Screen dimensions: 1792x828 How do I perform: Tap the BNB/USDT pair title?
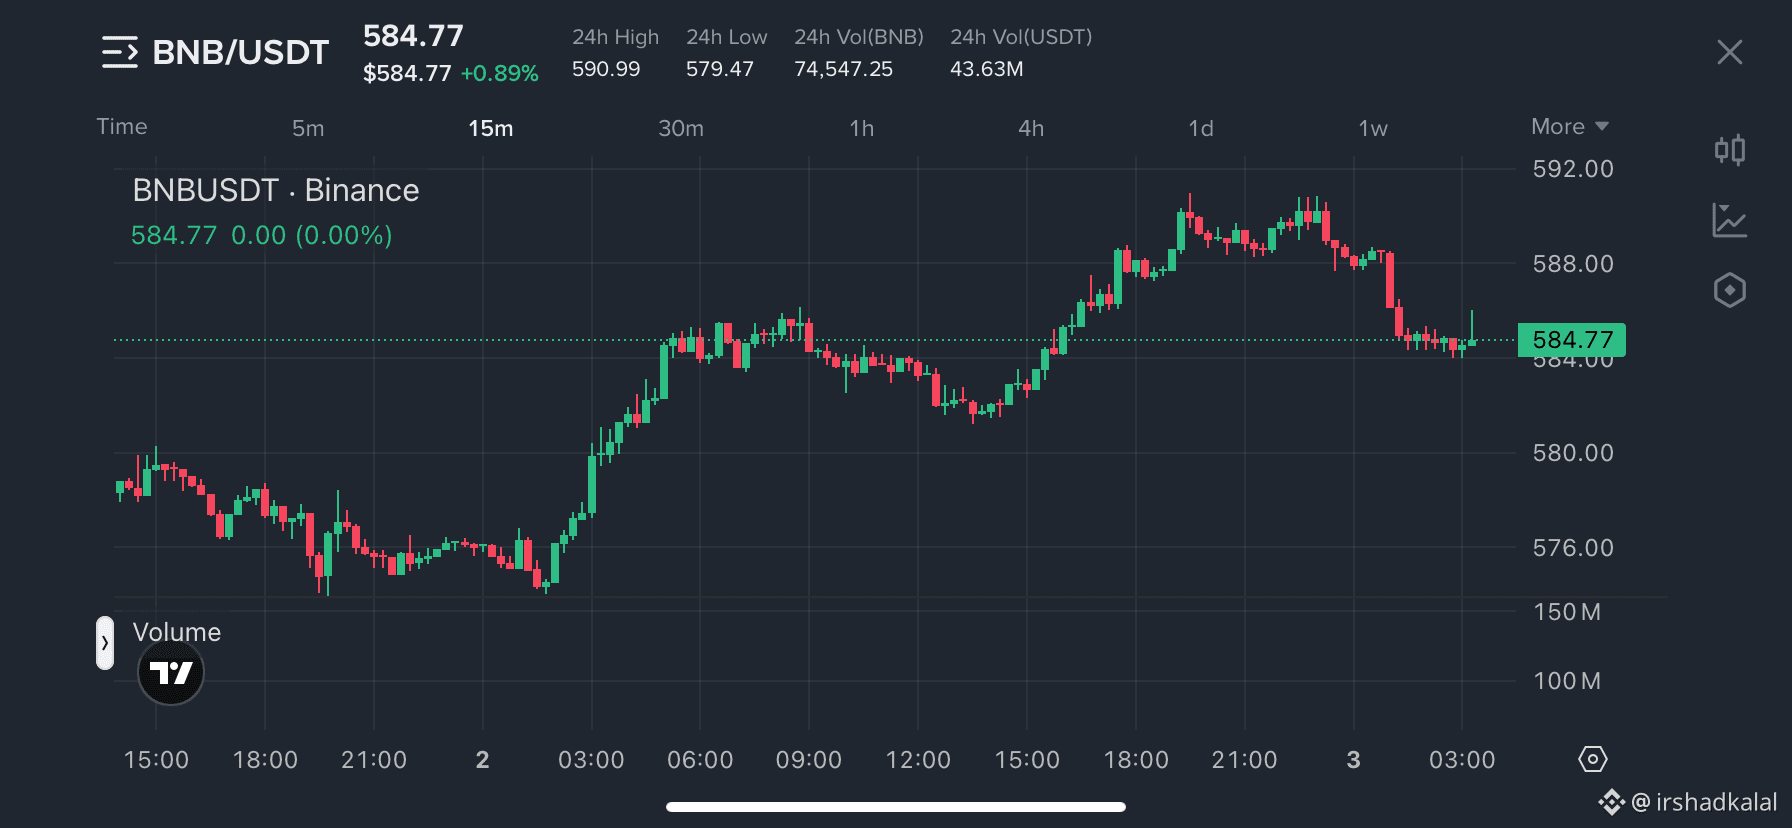click(240, 52)
